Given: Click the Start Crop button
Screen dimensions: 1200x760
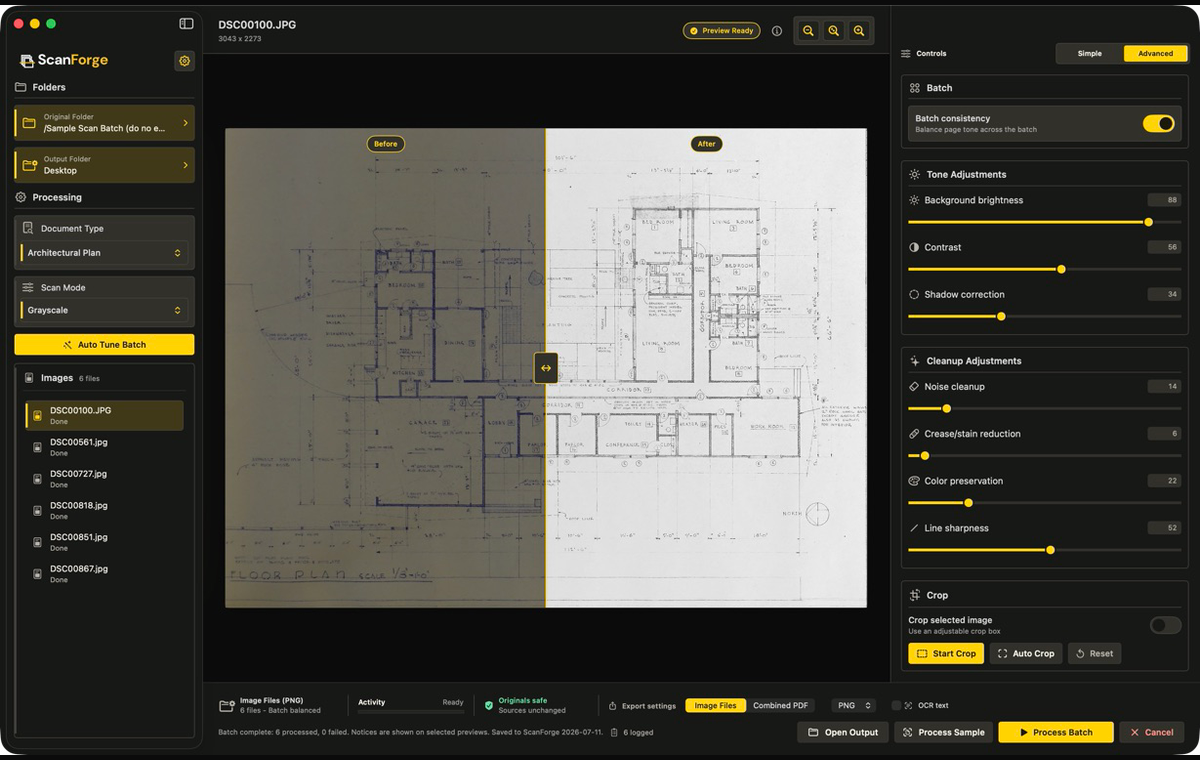Looking at the screenshot, I should [x=946, y=653].
